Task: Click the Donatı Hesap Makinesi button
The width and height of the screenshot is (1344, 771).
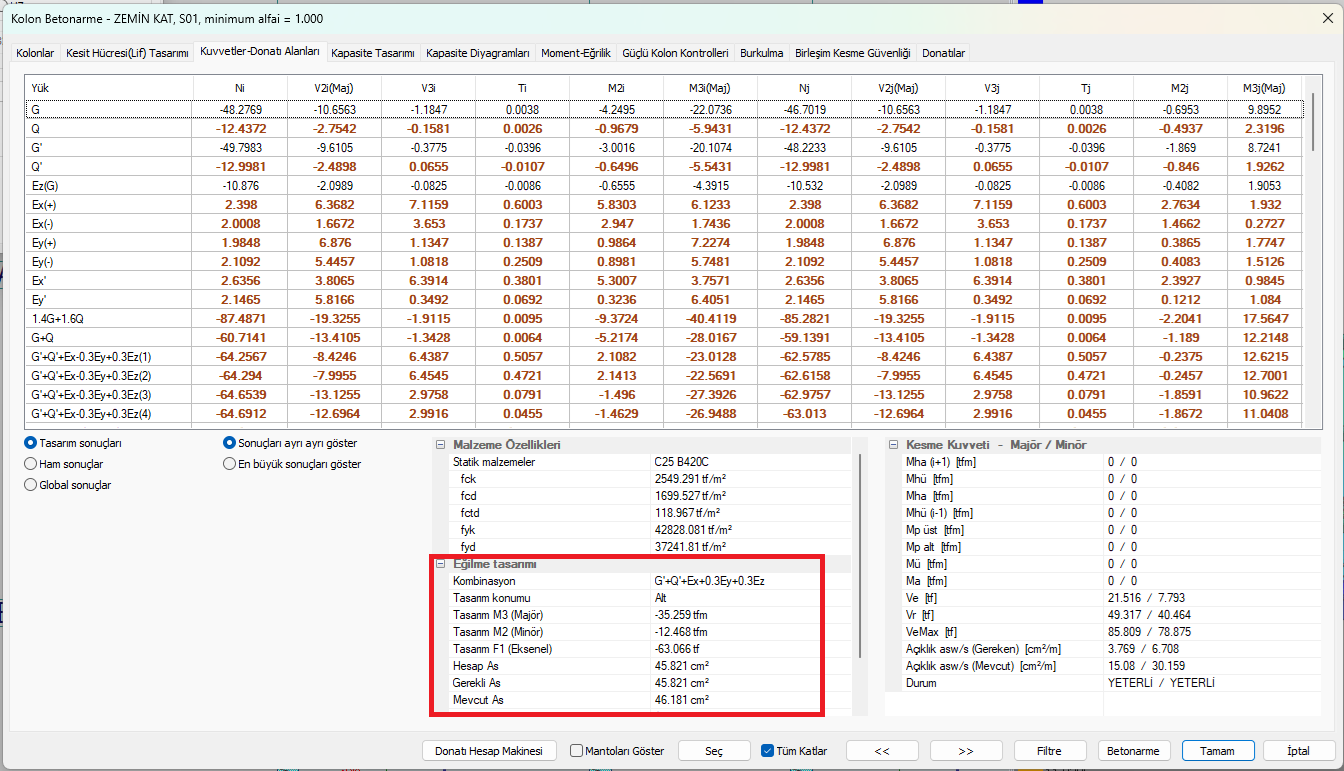Action: coord(489,751)
